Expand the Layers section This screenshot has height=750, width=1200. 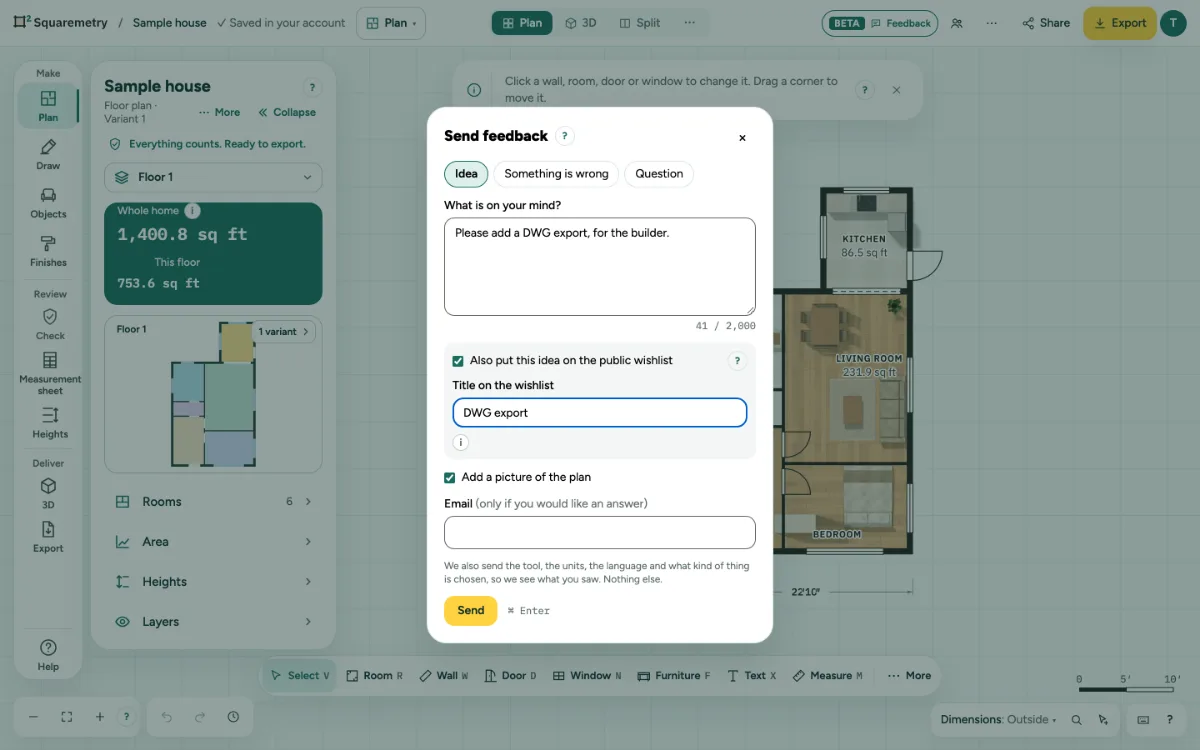[213, 622]
